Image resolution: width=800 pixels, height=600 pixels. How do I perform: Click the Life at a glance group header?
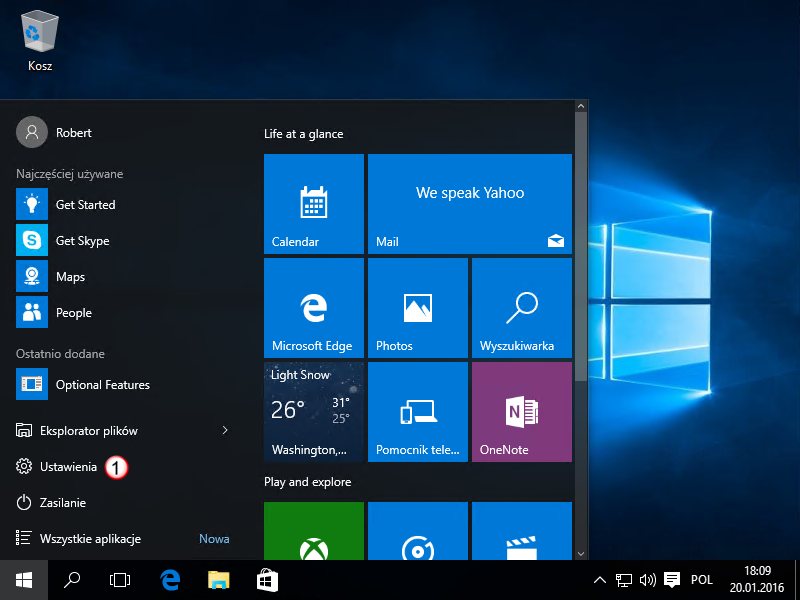[304, 134]
